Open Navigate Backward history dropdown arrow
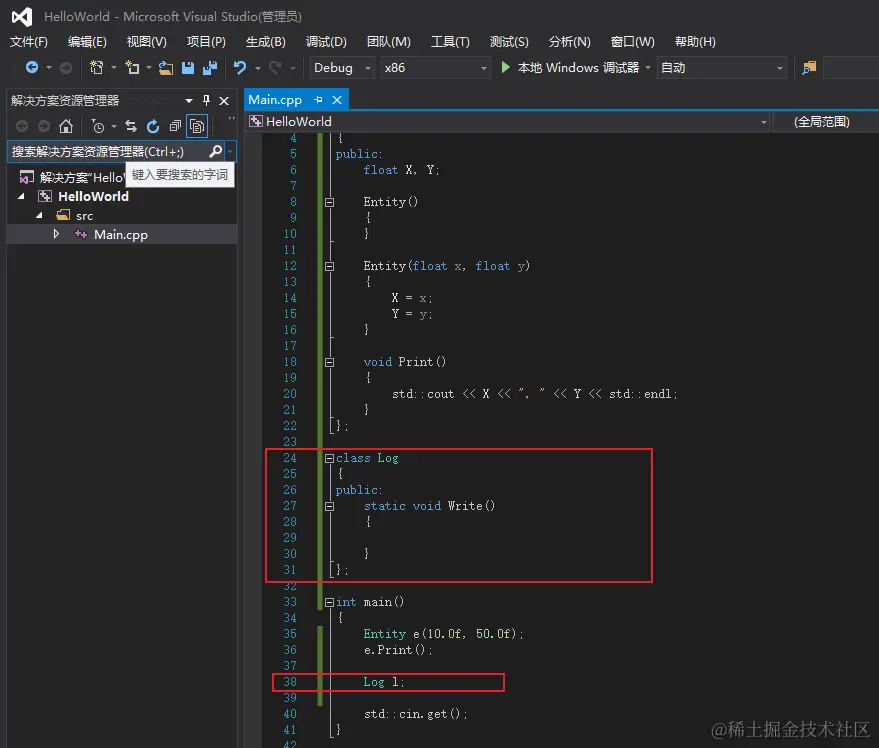Screen dimensions: 879x748 (49, 68)
